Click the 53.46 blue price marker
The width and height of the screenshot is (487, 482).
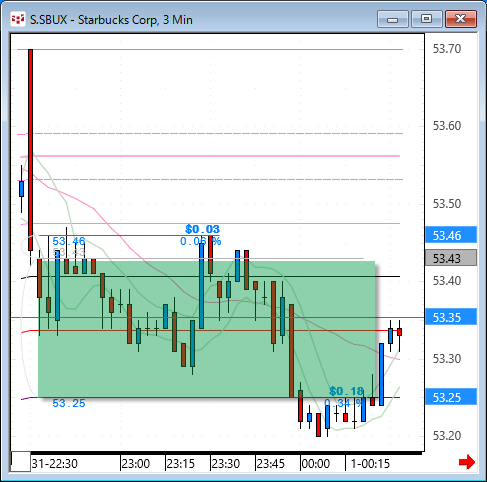(451, 235)
